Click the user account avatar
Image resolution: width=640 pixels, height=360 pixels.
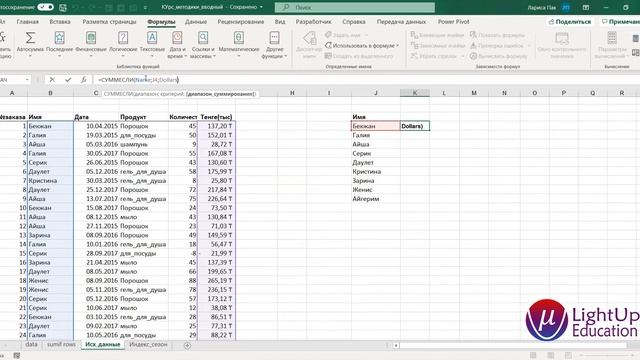[566, 7]
